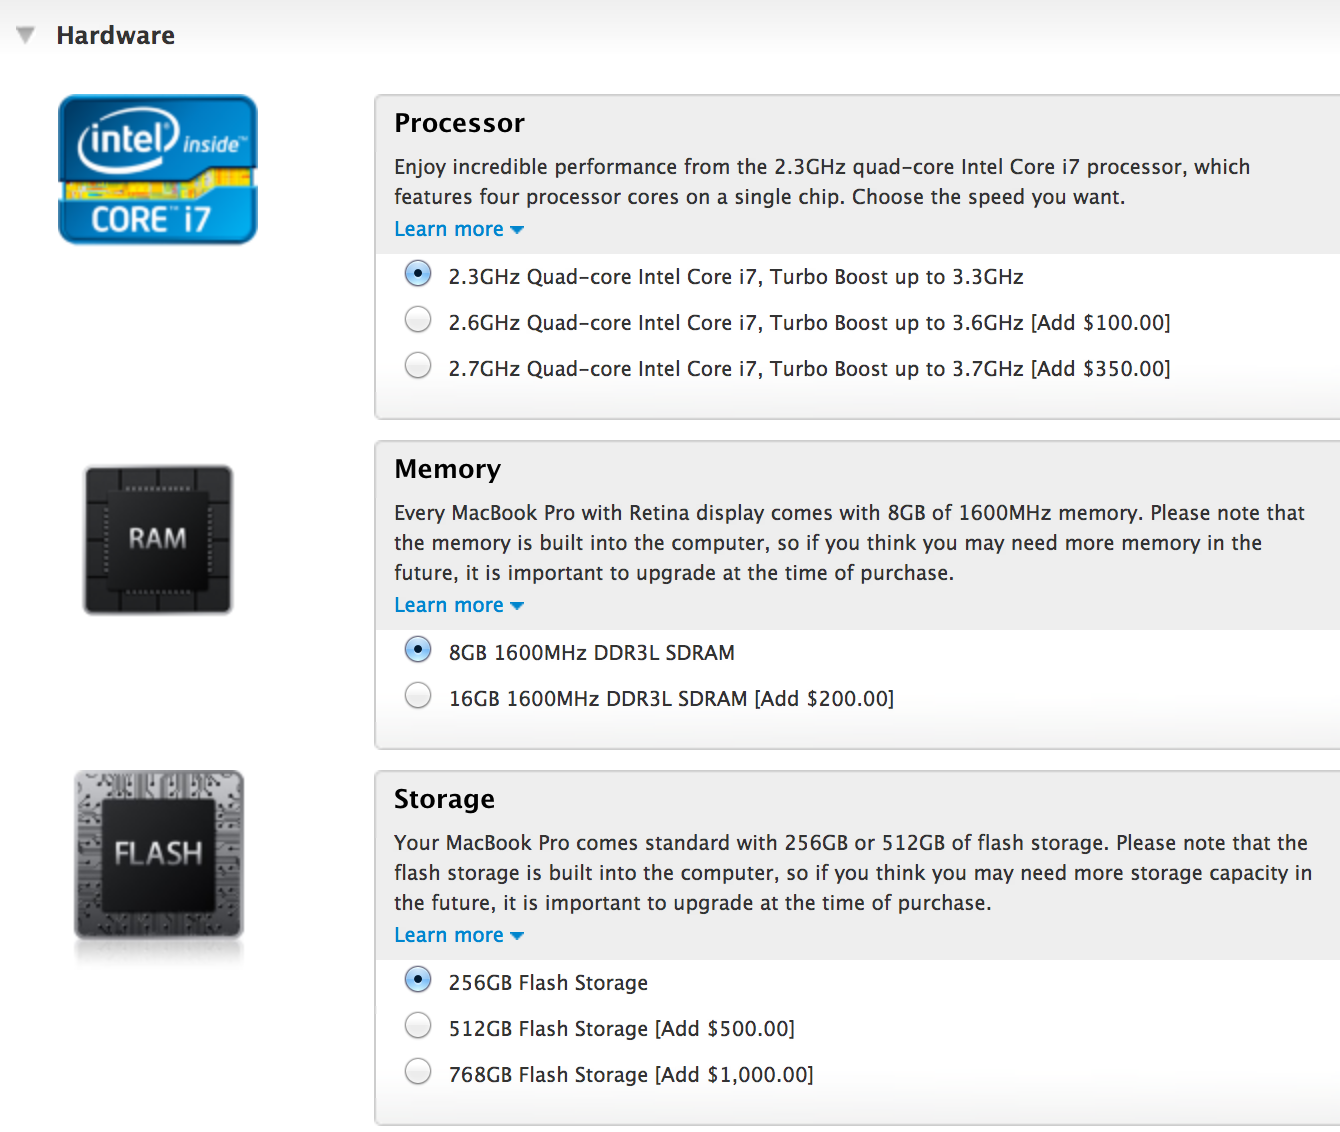The image size is (1340, 1132).
Task: Click the Storage panel title
Action: coord(444,799)
